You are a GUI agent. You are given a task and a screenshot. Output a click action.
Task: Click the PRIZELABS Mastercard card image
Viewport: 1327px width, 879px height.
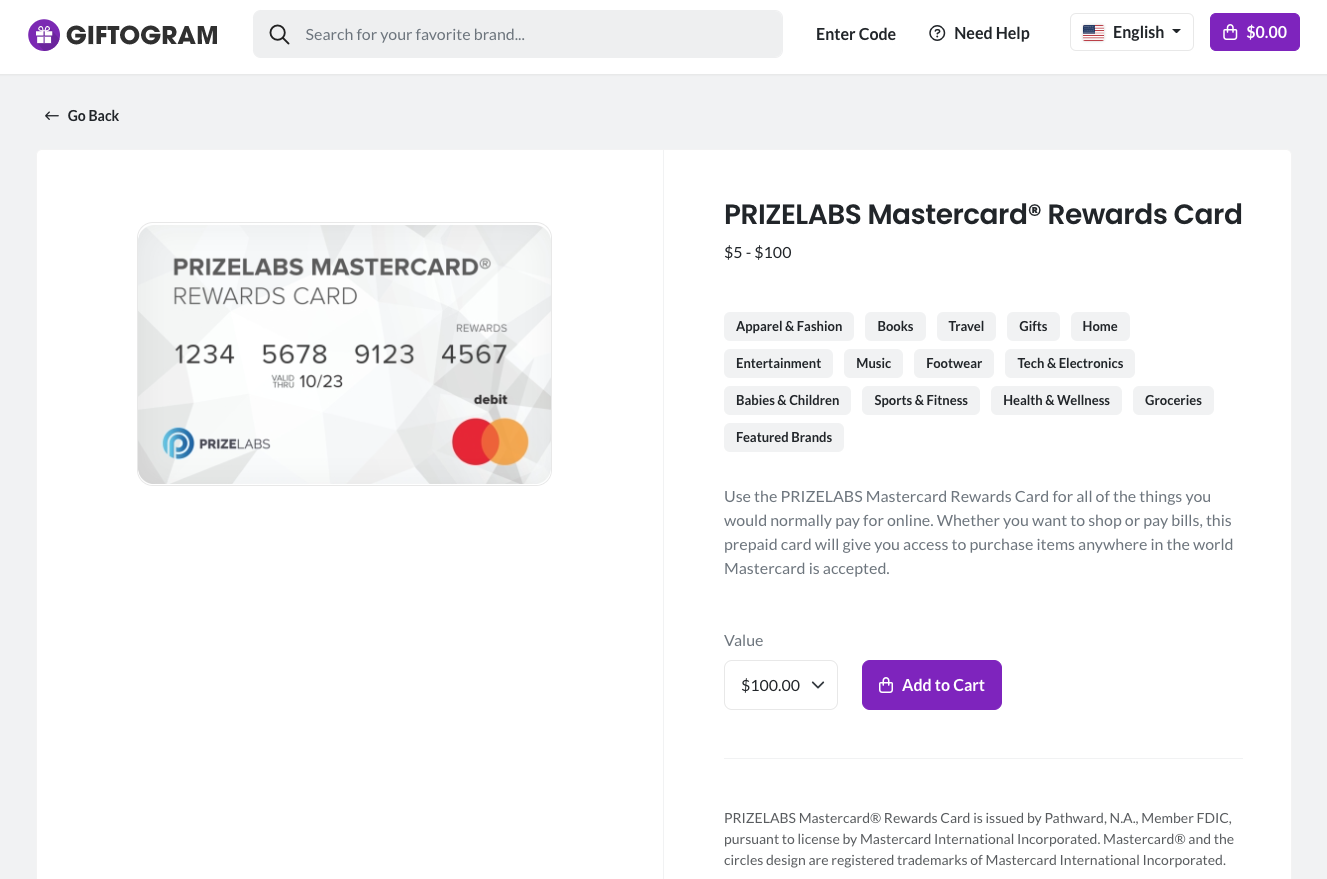click(344, 354)
